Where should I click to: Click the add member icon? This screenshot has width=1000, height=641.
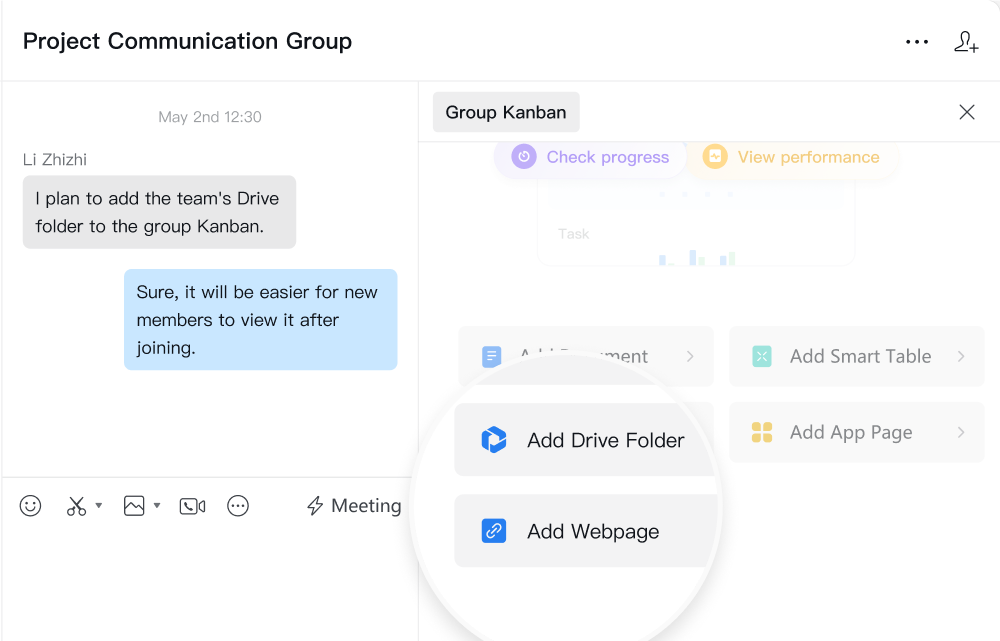click(966, 42)
